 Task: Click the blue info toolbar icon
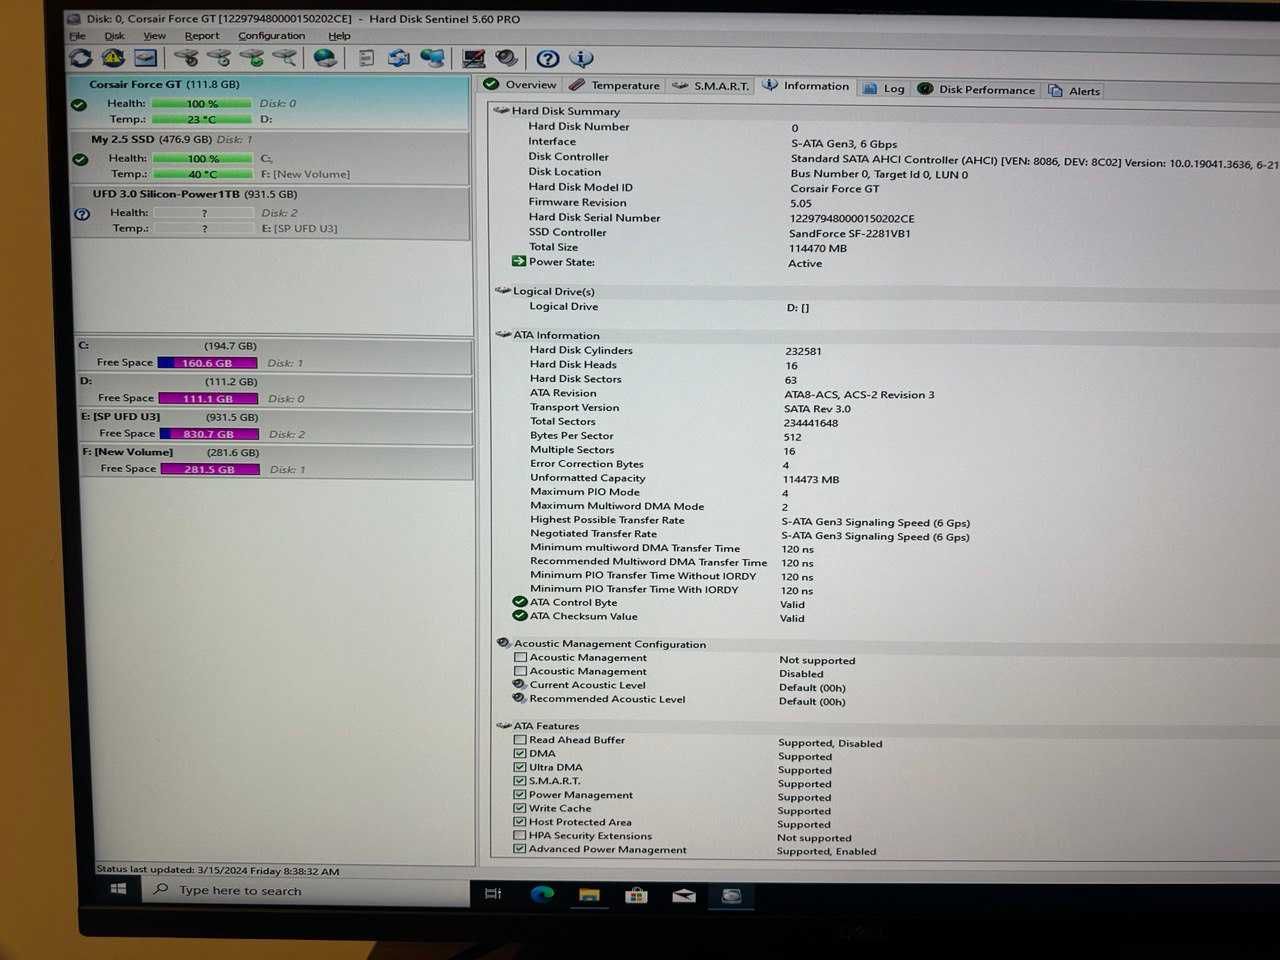(x=581, y=59)
